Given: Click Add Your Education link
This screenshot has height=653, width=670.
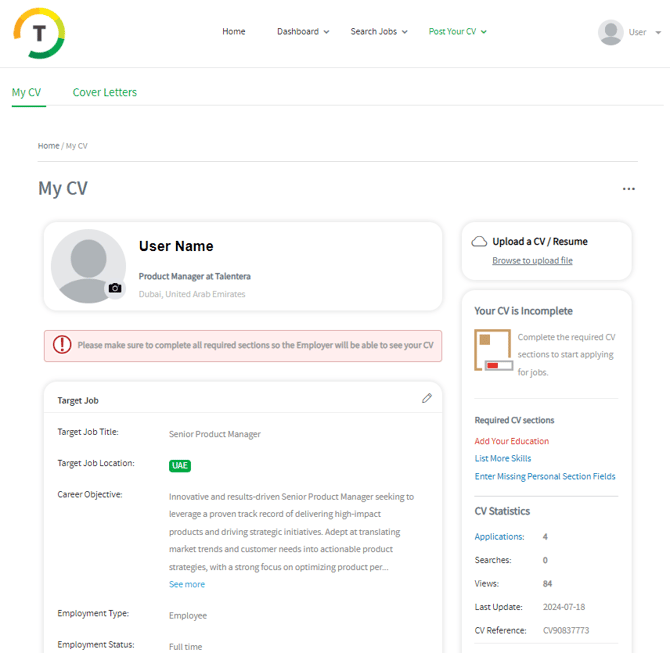Looking at the screenshot, I should click(511, 441).
